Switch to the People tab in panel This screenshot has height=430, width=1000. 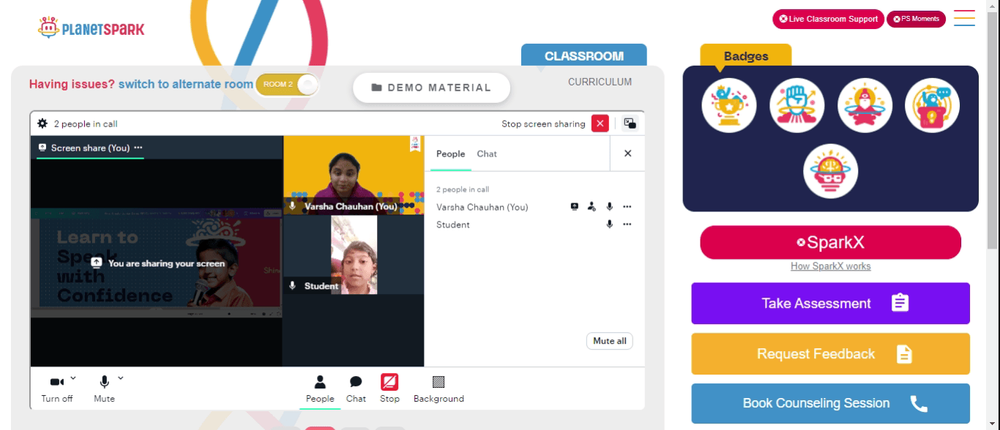point(450,154)
